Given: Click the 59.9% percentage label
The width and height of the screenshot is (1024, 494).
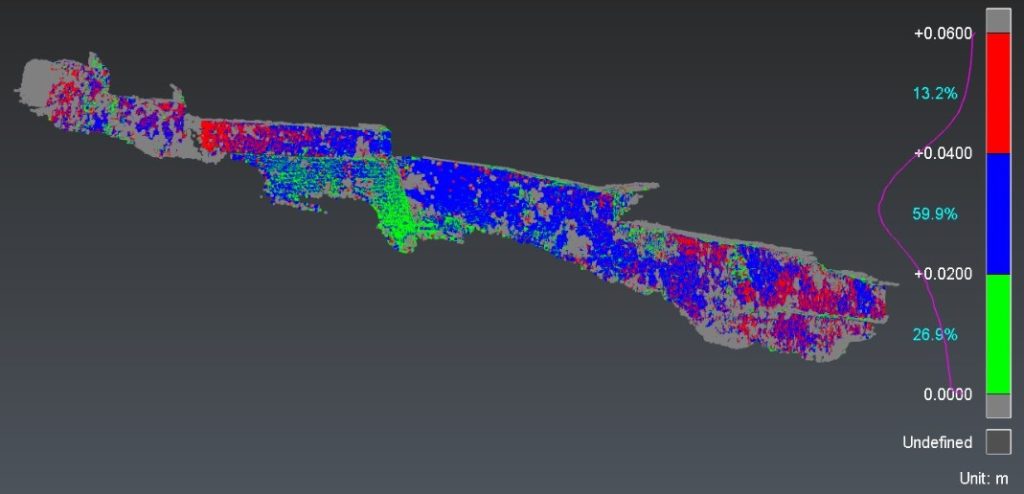Looking at the screenshot, I should (935, 214).
